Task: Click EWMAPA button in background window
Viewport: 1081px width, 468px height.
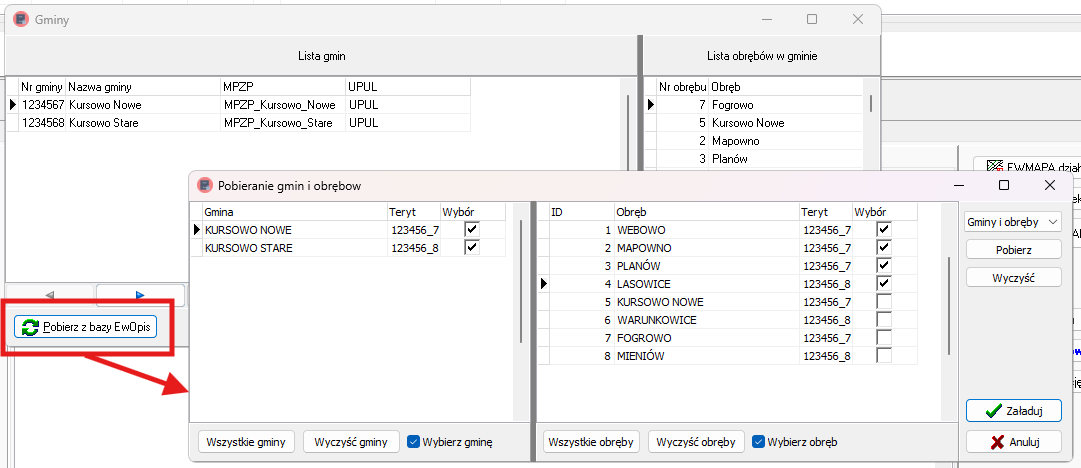Action: pos(1027,165)
